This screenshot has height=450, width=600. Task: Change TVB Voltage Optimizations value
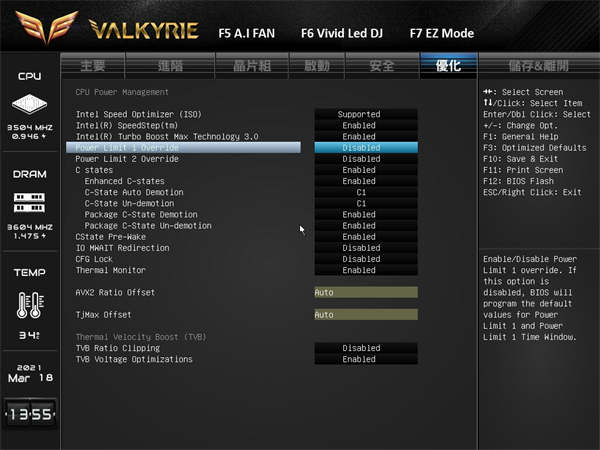coord(366,359)
